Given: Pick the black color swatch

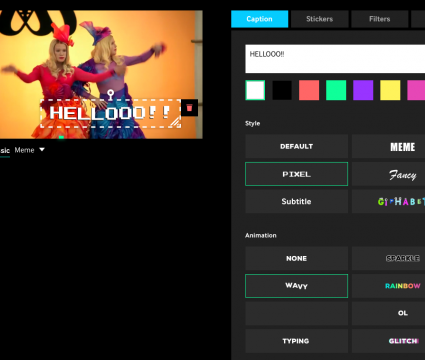Looking at the screenshot, I should tap(282, 90).
